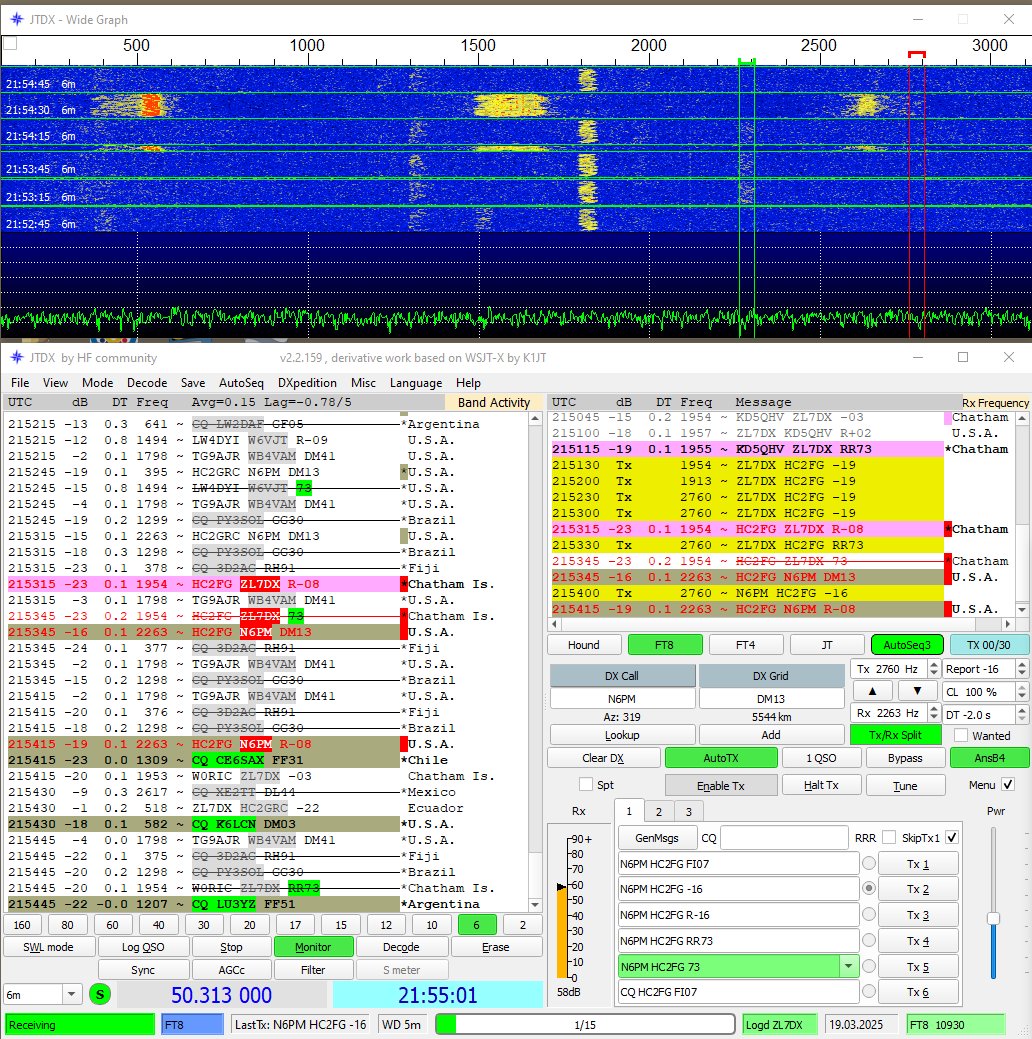Open the Decode menu
This screenshot has height=1039, width=1032.
(x=147, y=382)
